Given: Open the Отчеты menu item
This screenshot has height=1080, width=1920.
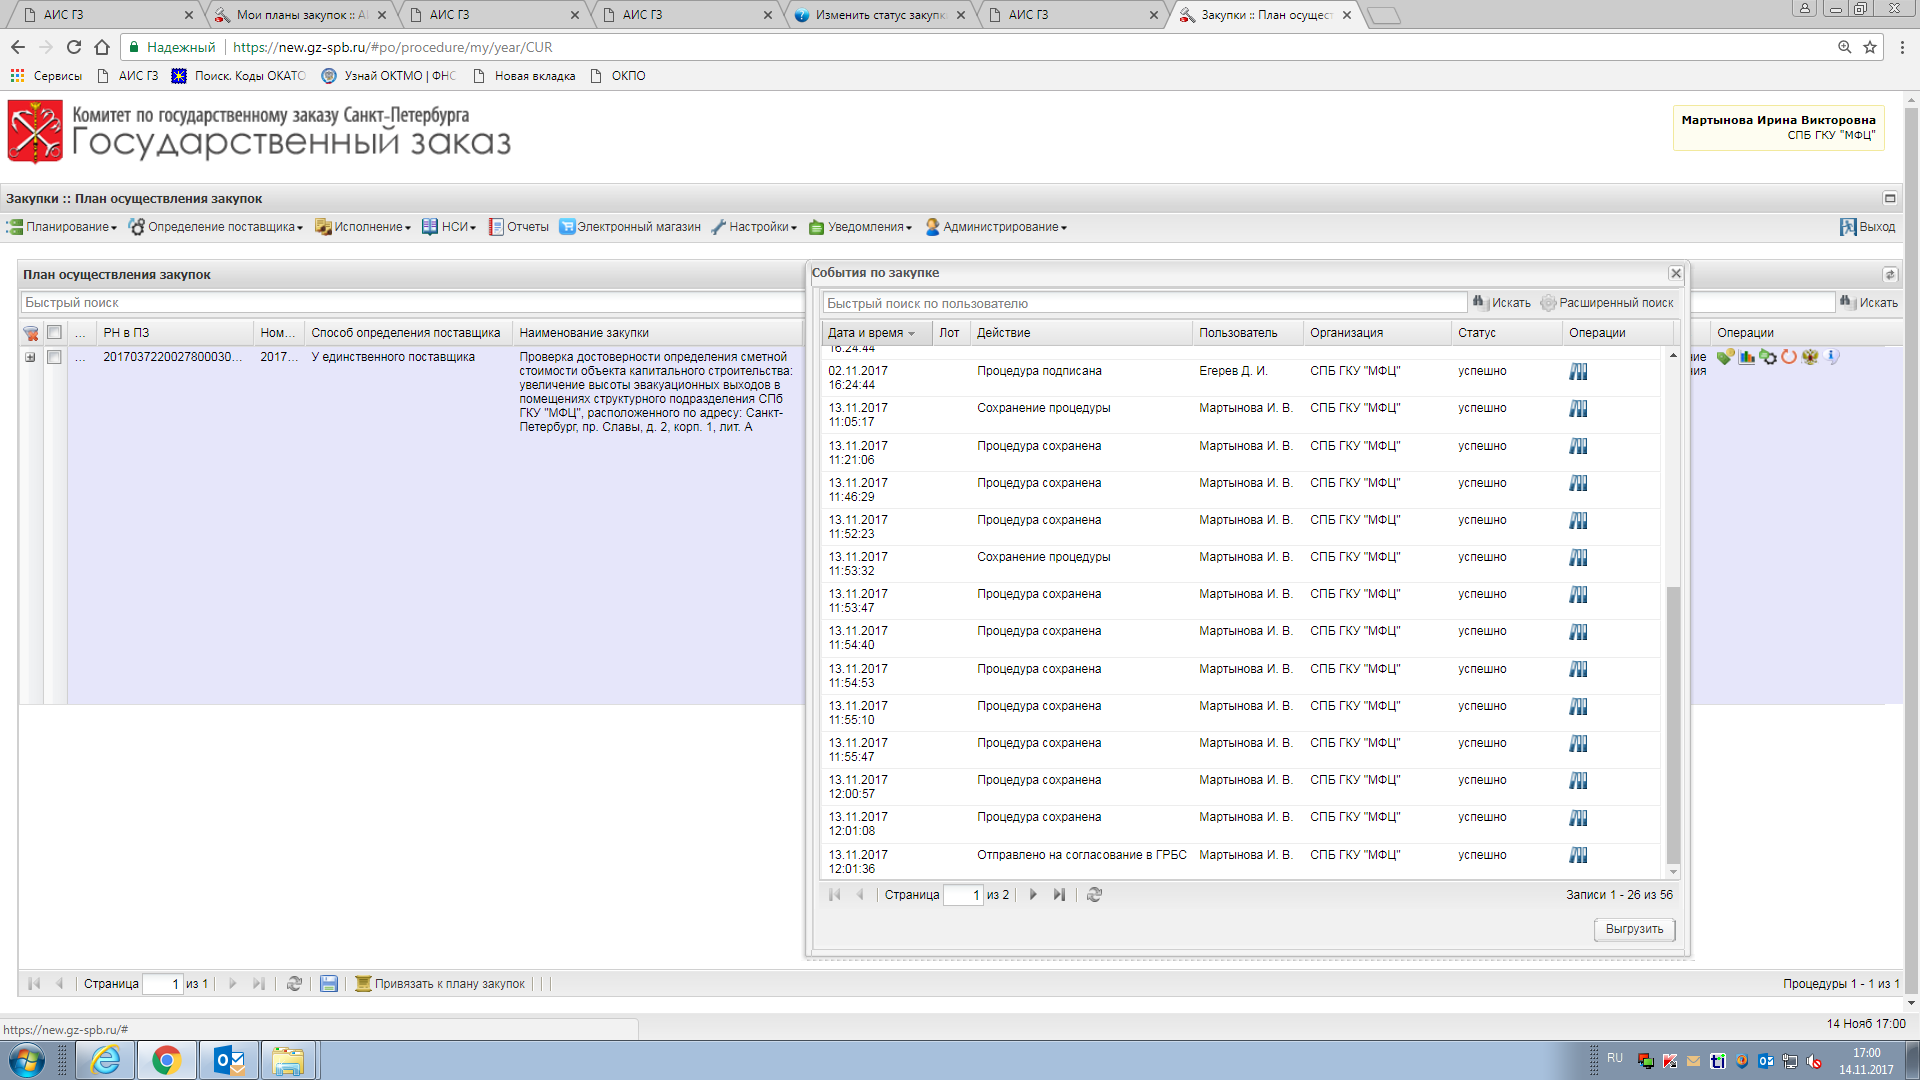Looking at the screenshot, I should point(519,227).
